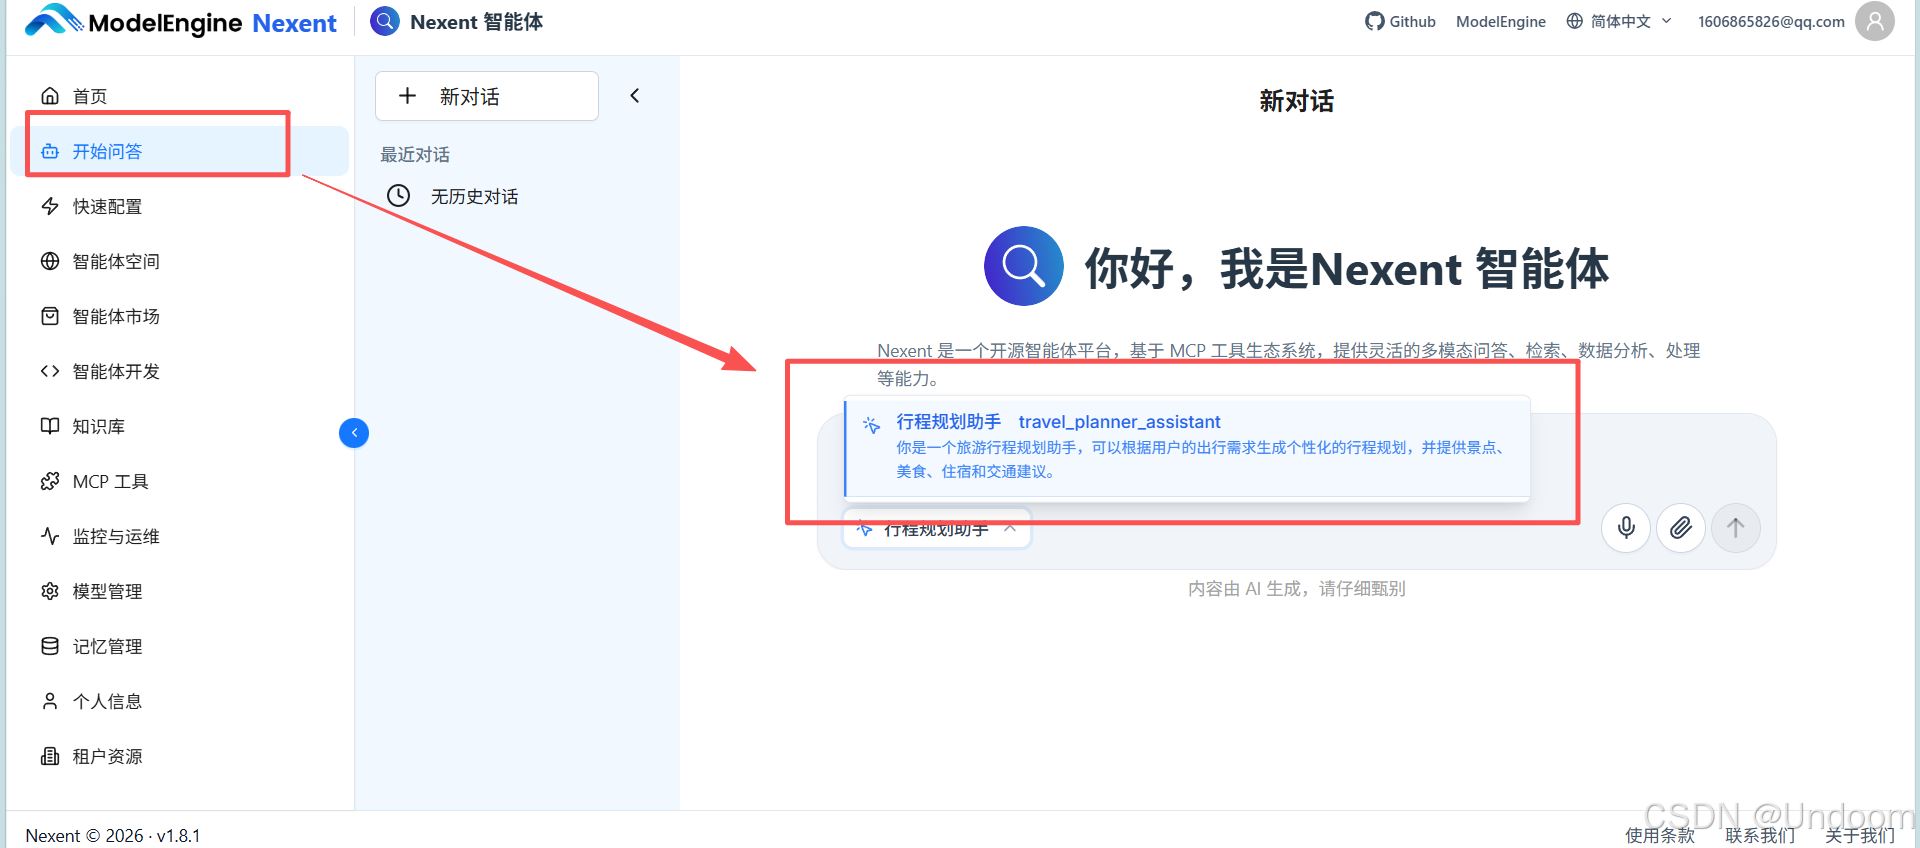Select 开始问答 in the sidebar
Image resolution: width=1920 pixels, height=848 pixels.
pyautogui.click(x=180, y=151)
